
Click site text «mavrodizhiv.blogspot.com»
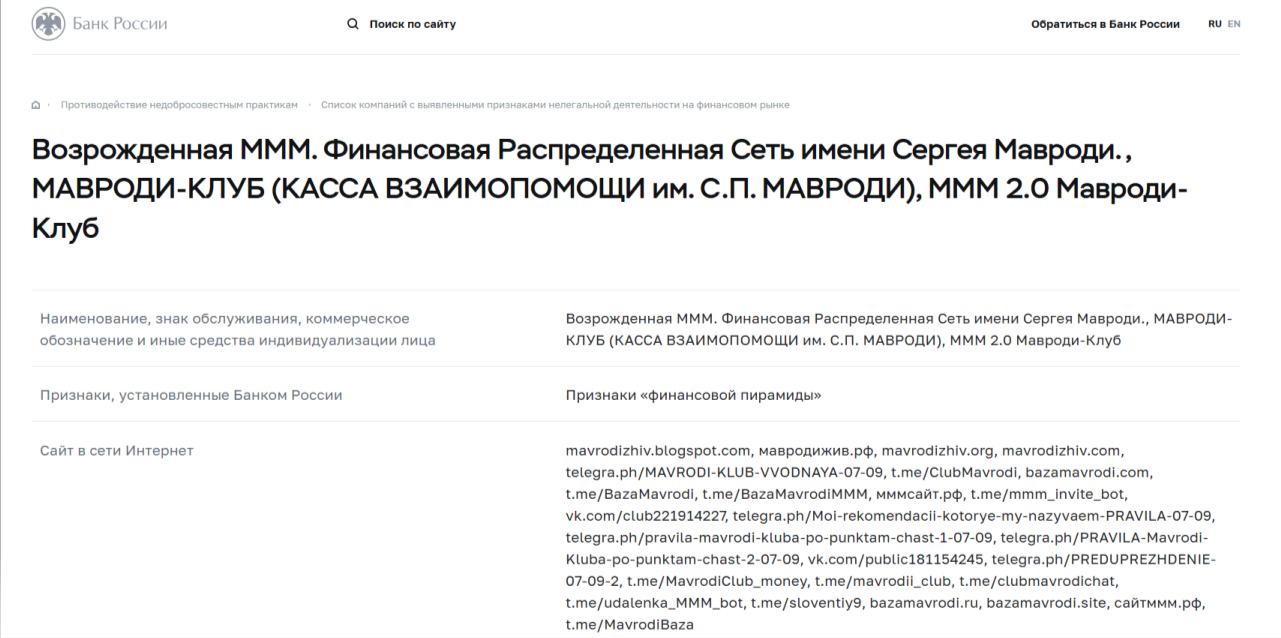tap(658, 450)
